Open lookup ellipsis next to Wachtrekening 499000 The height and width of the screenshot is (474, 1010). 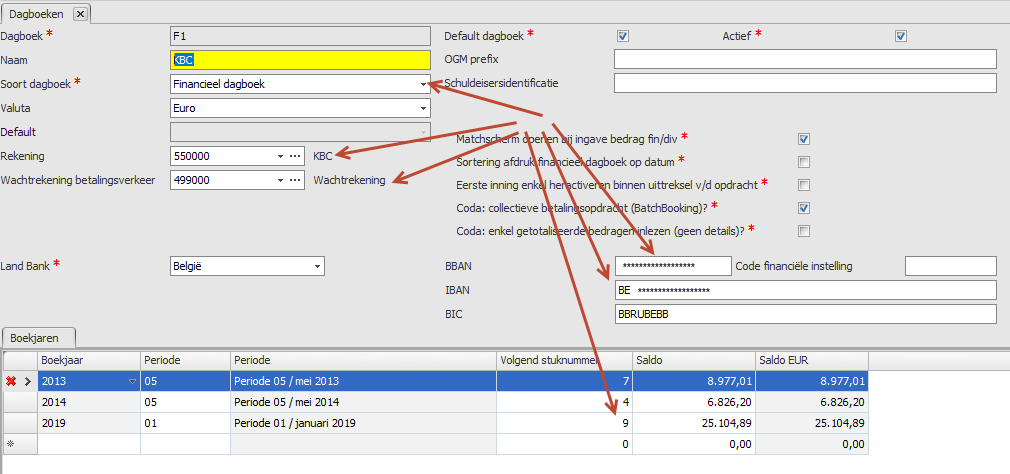click(295, 180)
